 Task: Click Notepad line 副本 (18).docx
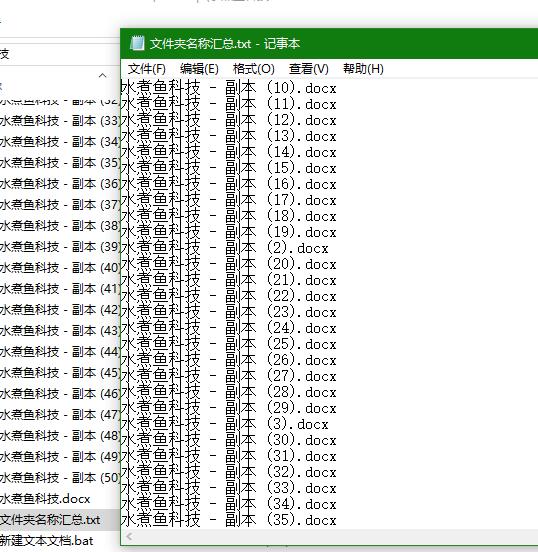pos(229,215)
